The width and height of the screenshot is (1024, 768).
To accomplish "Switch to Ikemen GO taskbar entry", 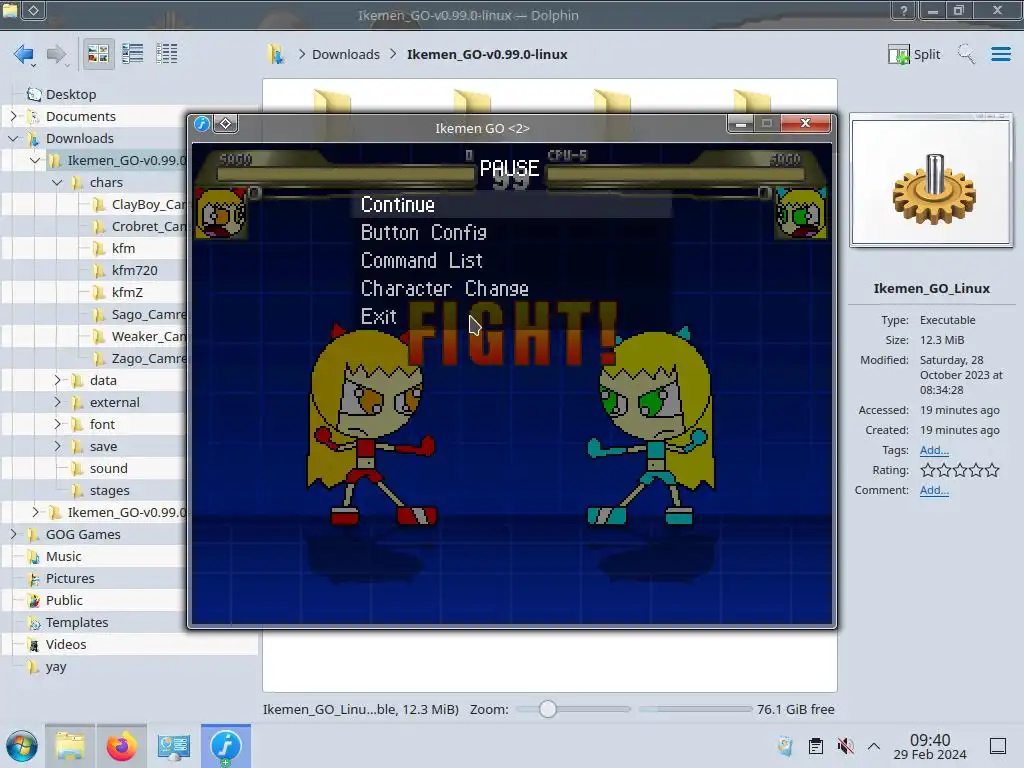I will click(226, 746).
